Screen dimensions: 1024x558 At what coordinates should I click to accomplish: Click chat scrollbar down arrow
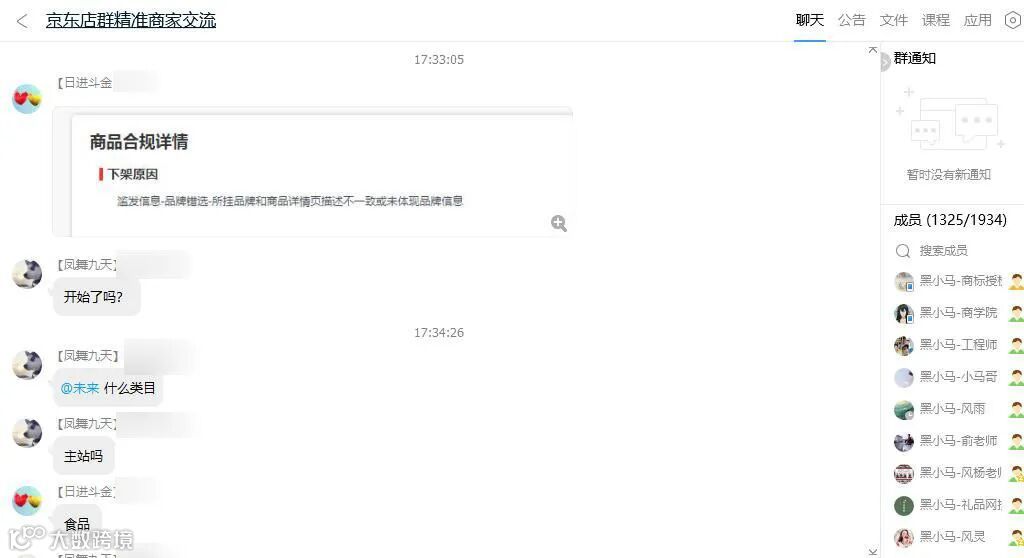pyautogui.click(x=872, y=552)
